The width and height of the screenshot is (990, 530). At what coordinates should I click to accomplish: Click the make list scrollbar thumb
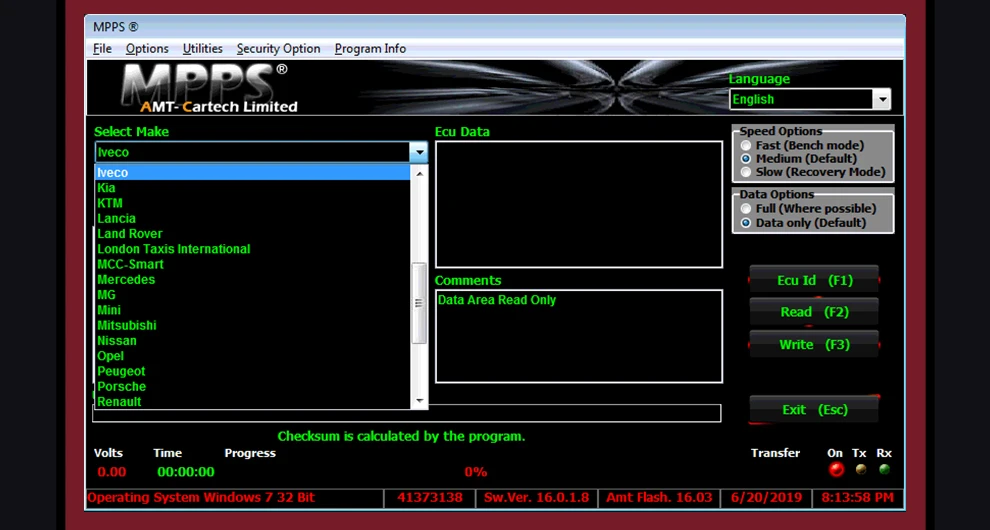coord(419,303)
